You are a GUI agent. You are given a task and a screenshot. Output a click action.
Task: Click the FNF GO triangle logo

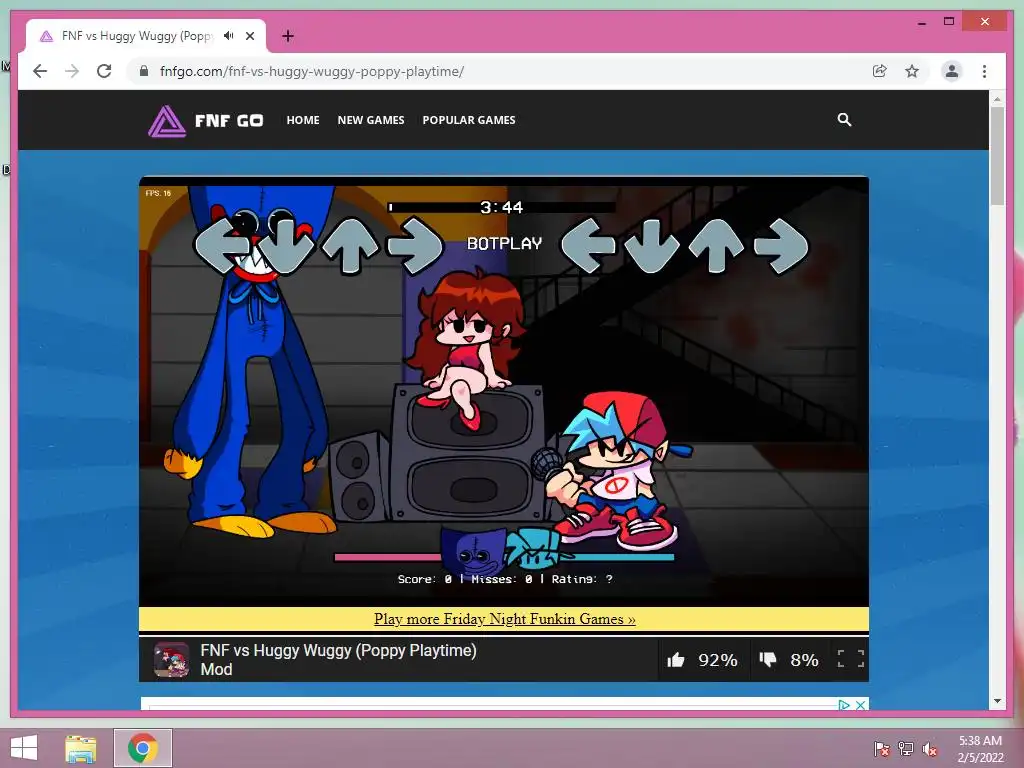[167, 121]
